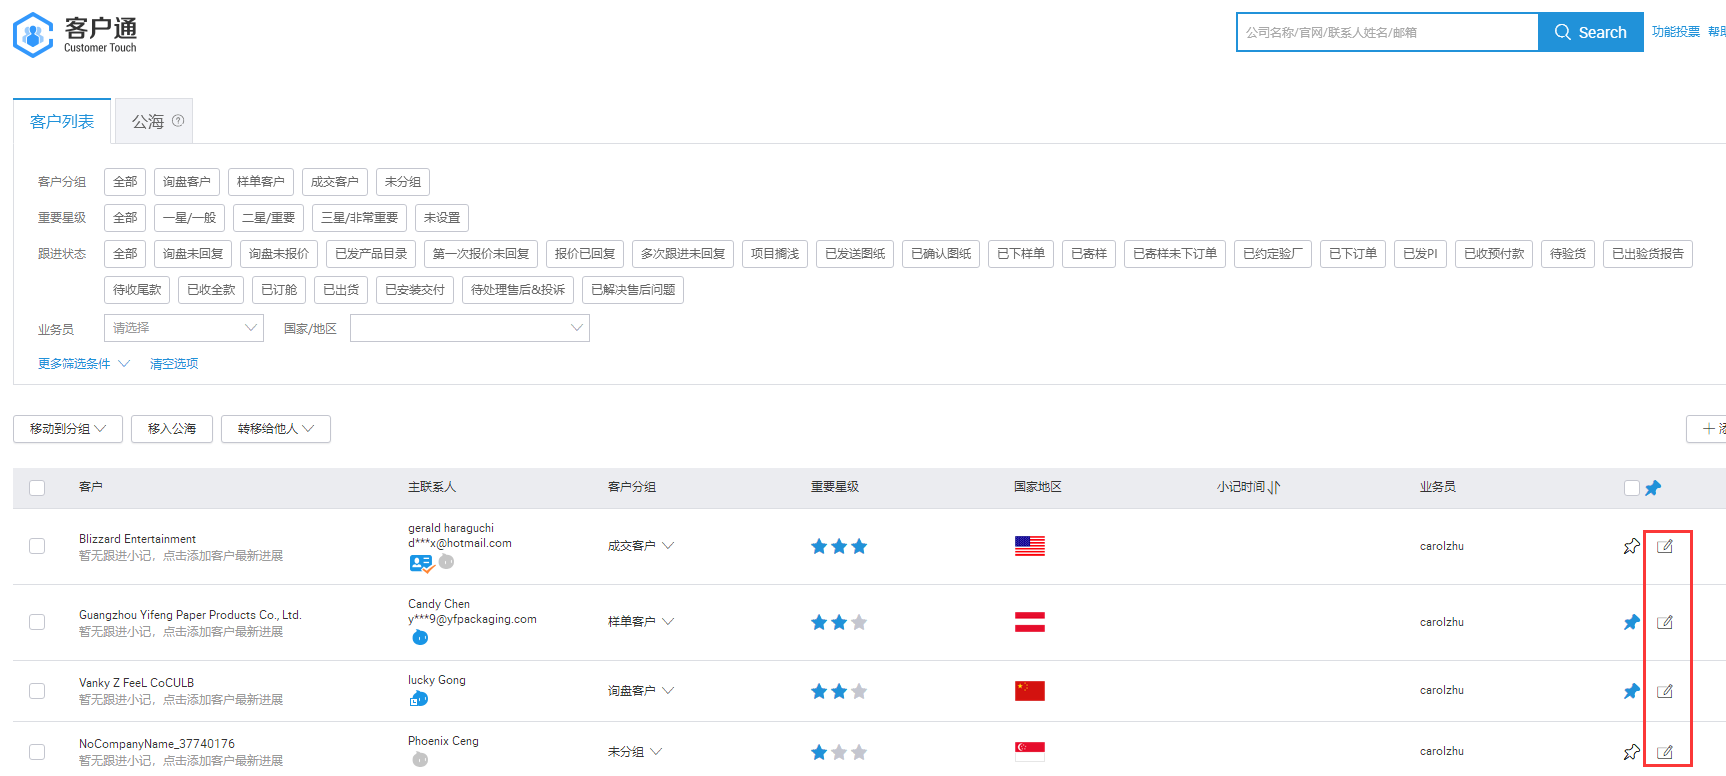Change 未分组 group for NoCompanyName_37740176

click(635, 752)
